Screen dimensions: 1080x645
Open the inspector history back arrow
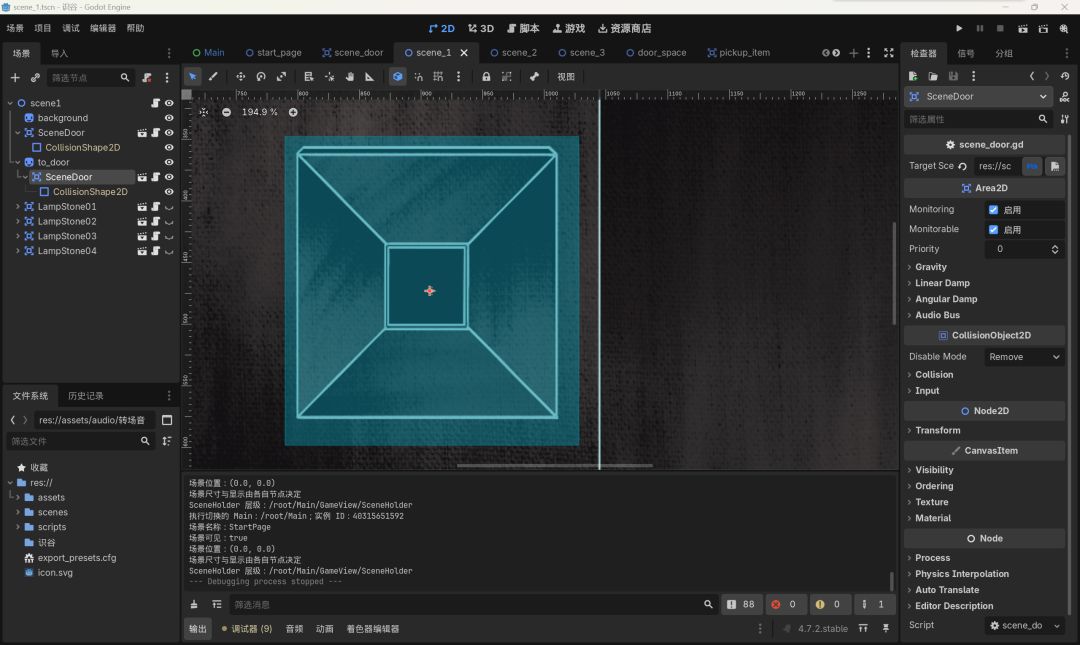[1032, 76]
